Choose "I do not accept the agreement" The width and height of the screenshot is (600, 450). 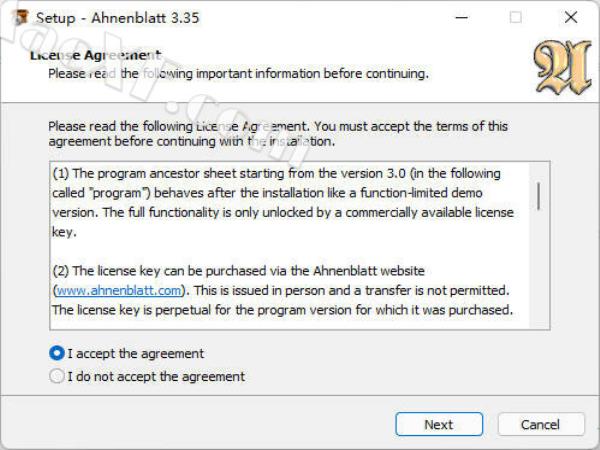click(57, 377)
